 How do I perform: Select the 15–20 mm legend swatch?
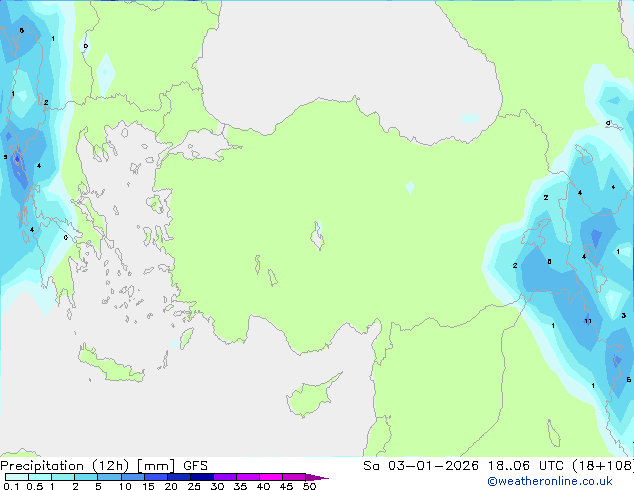point(156,477)
